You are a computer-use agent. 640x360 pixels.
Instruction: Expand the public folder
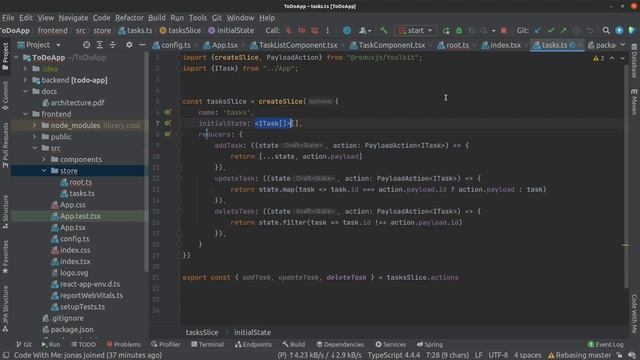coord(35,137)
